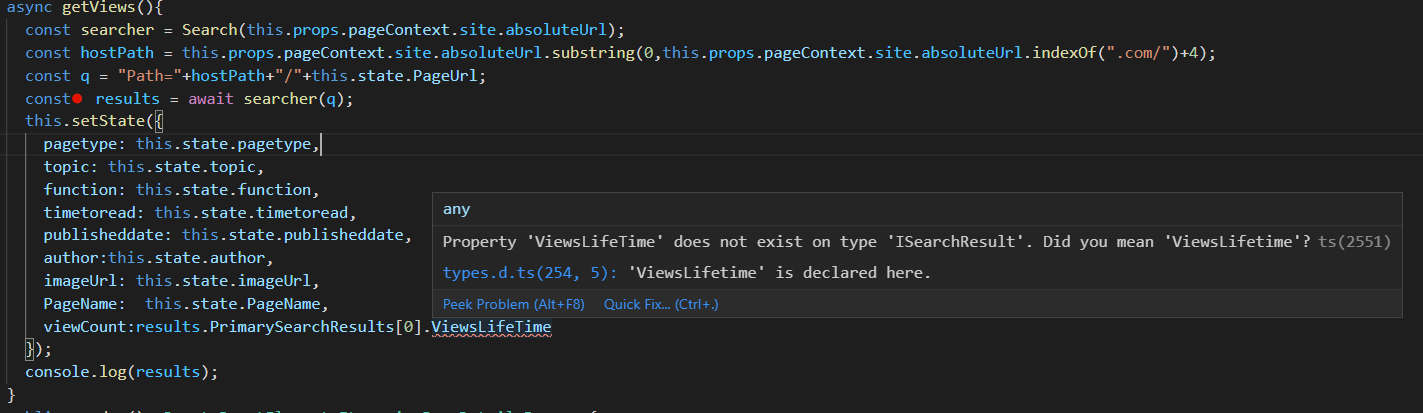This screenshot has height=413, width=1423.
Task: Click function property key
Action: [80, 190]
